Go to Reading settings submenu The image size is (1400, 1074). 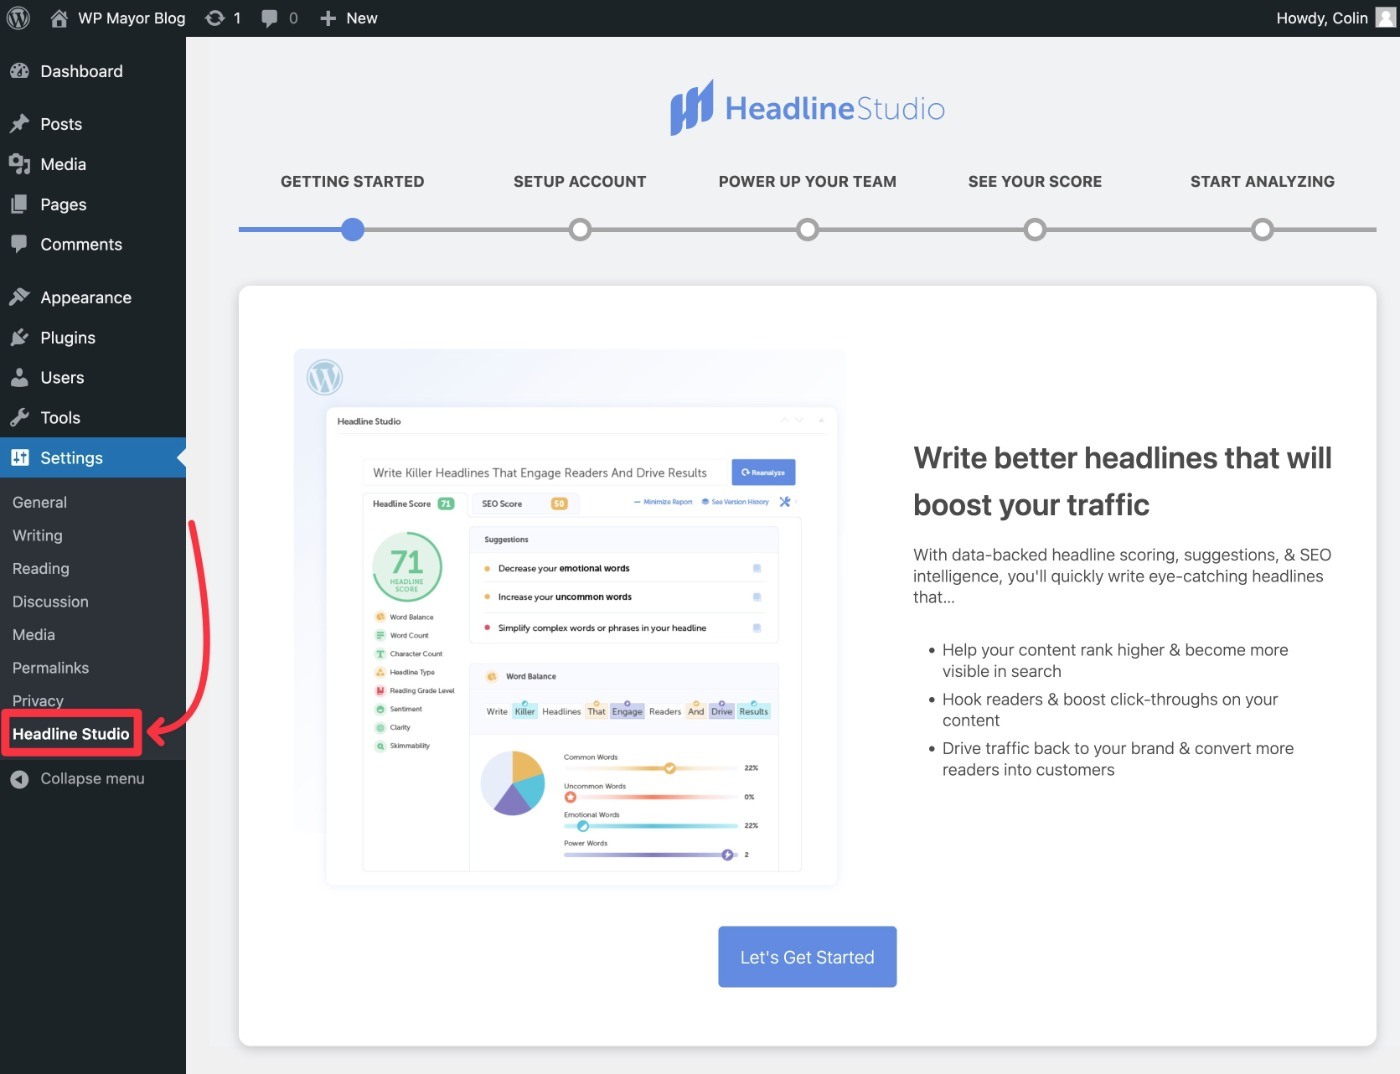click(x=41, y=568)
